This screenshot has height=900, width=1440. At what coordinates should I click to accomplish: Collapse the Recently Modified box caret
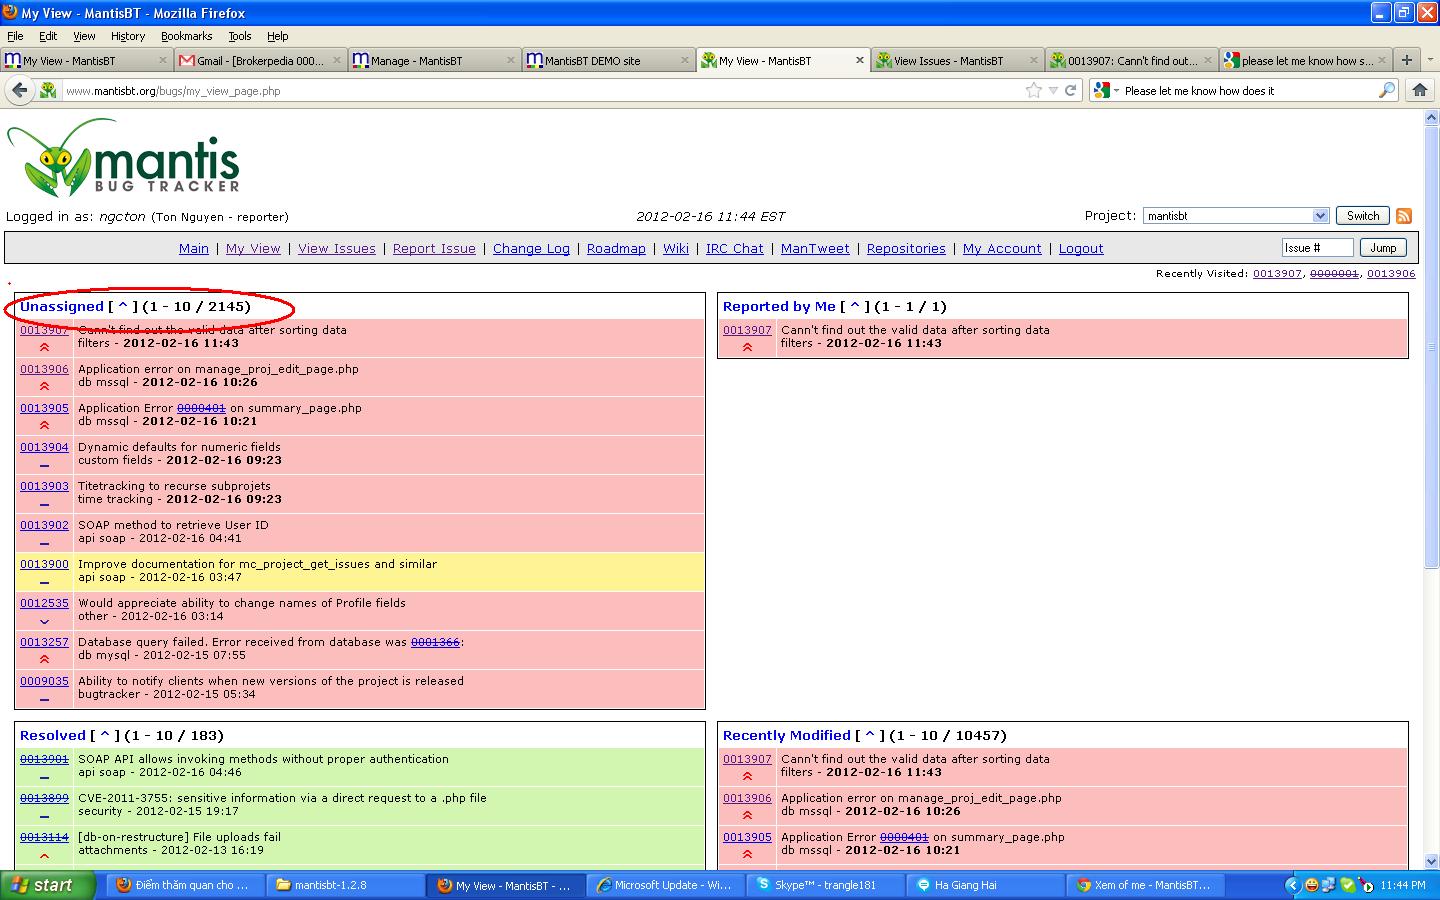point(870,736)
